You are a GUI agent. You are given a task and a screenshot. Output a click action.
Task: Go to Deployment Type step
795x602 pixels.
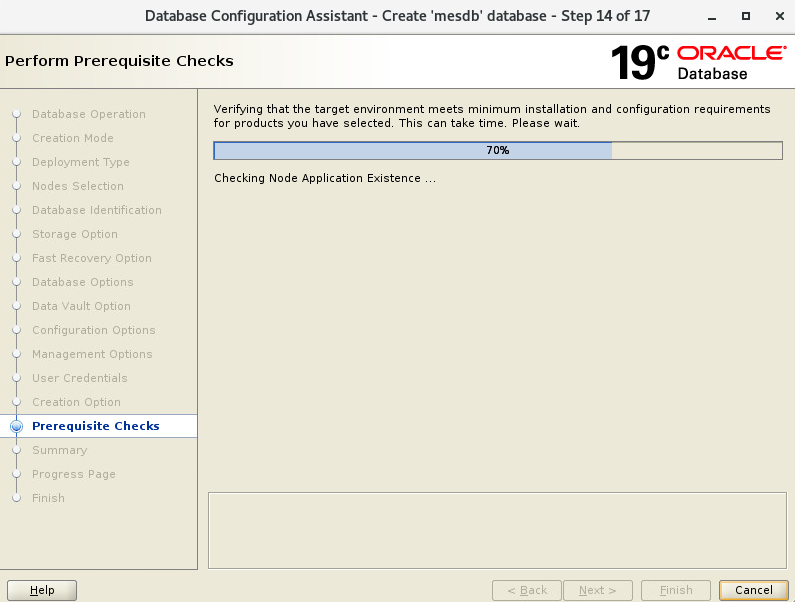[80, 162]
